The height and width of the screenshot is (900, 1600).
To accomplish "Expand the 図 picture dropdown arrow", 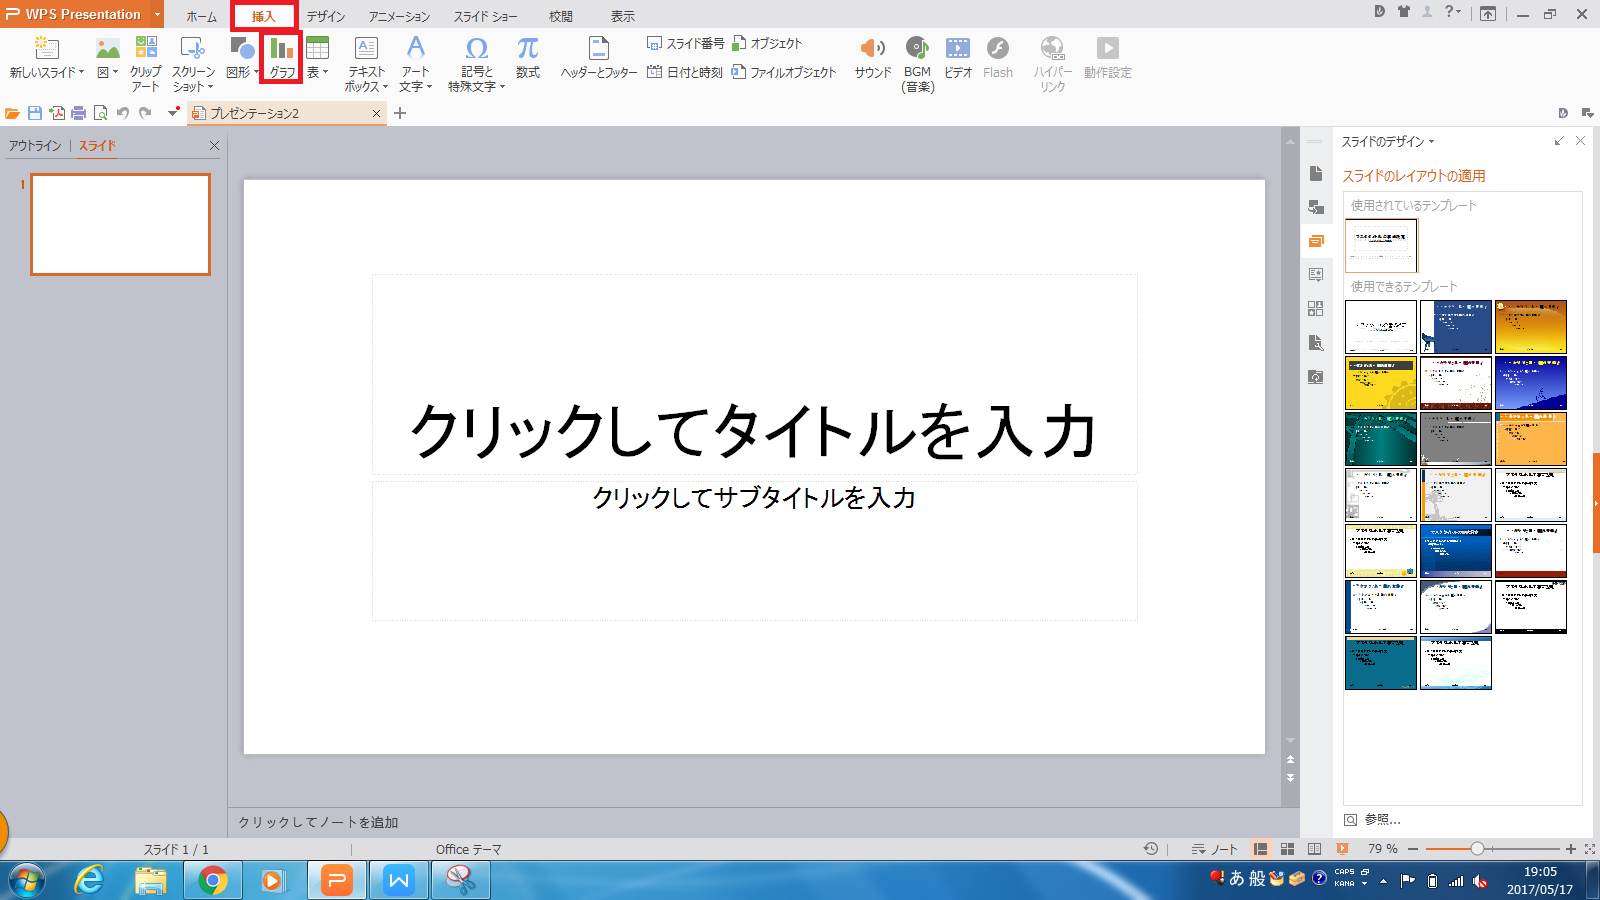I will pyautogui.click(x=115, y=72).
